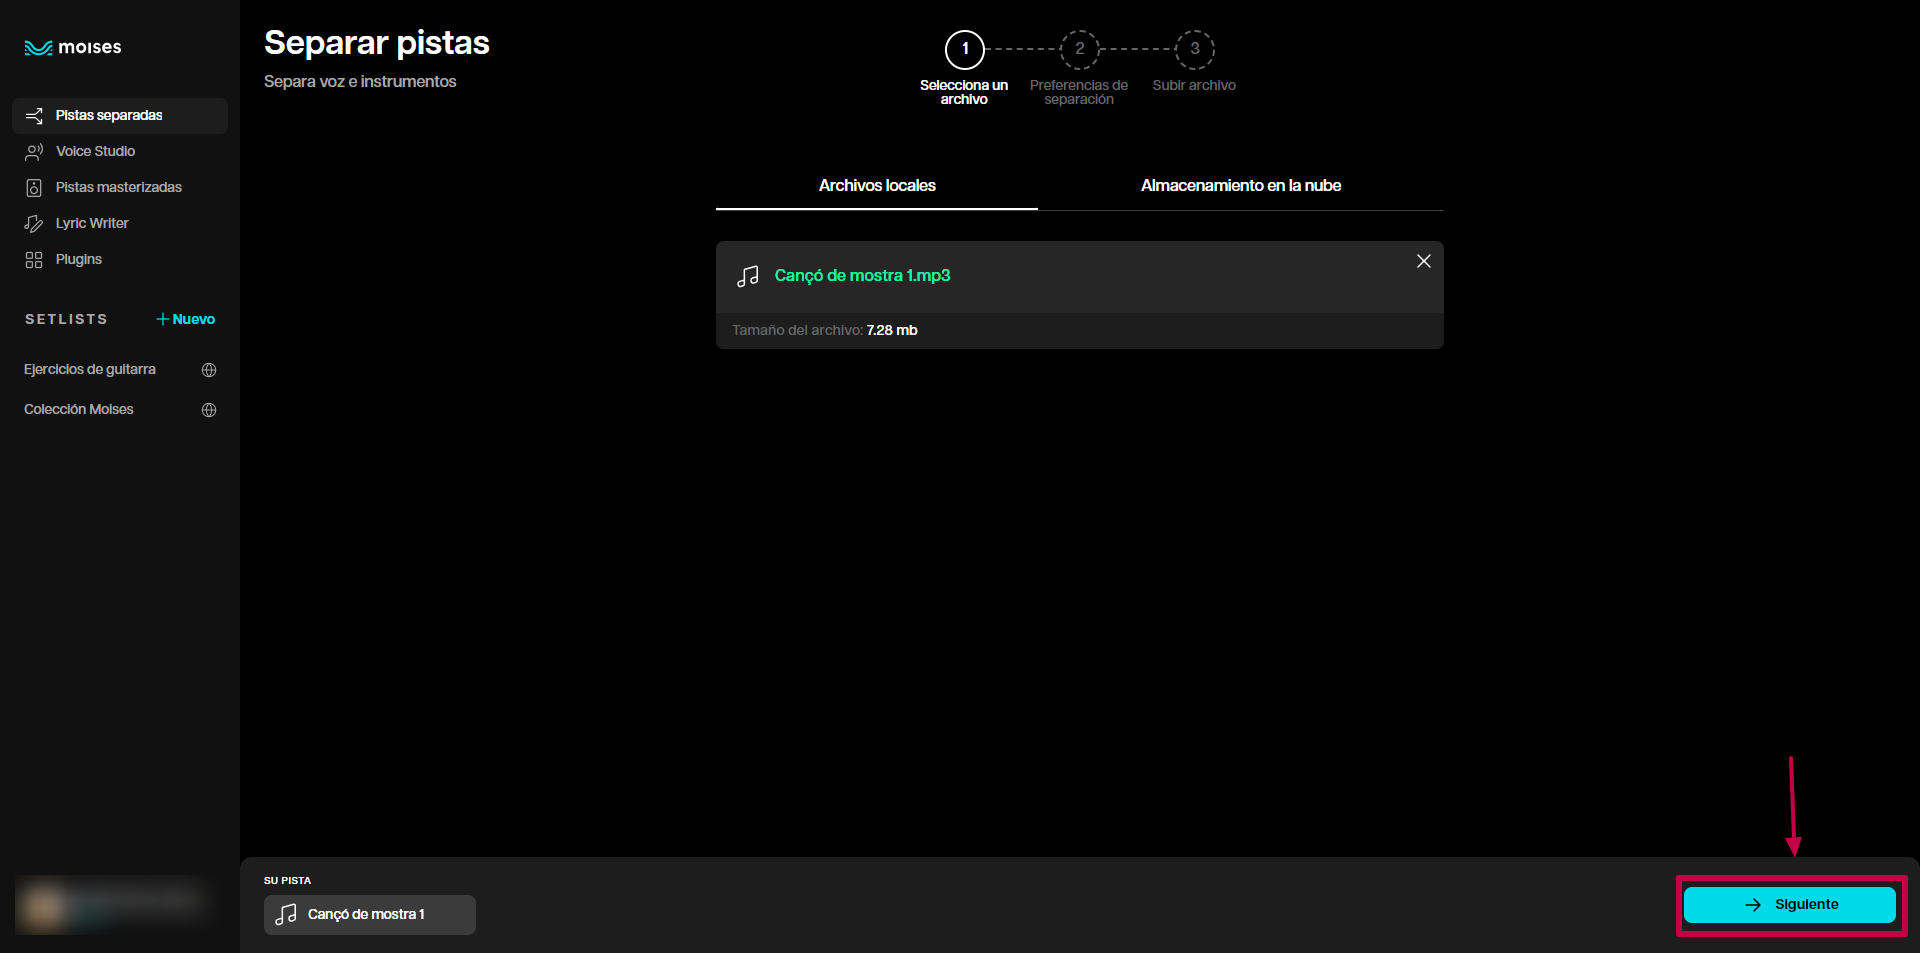Open Lyric Writer pen icon
This screenshot has width=1920, height=953.
tap(34, 224)
